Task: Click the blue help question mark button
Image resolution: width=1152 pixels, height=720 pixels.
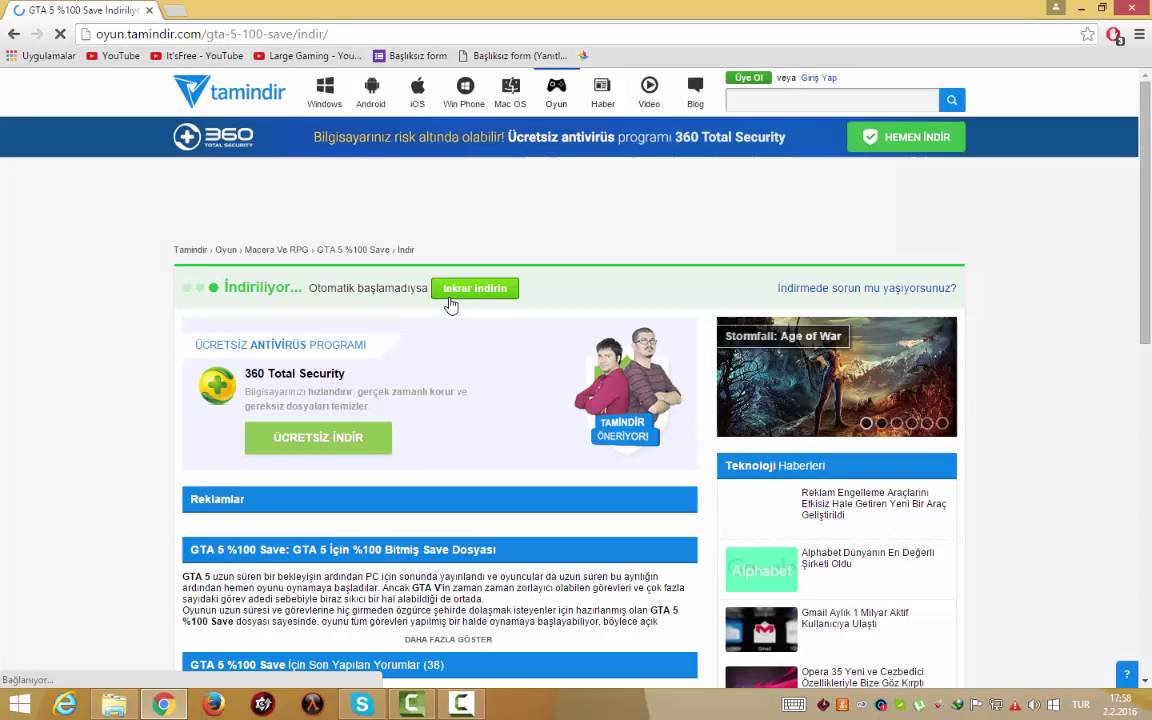Action: (x=1126, y=674)
